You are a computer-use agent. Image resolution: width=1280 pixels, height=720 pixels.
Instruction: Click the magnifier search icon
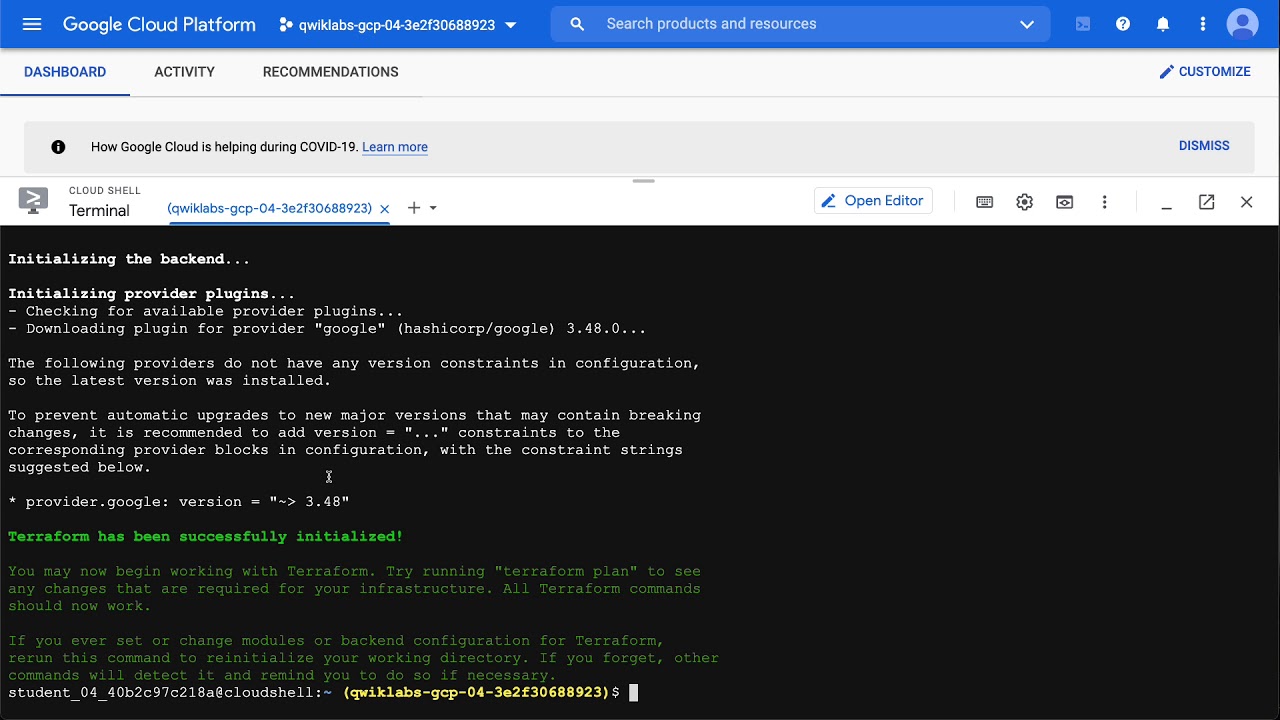pos(577,24)
